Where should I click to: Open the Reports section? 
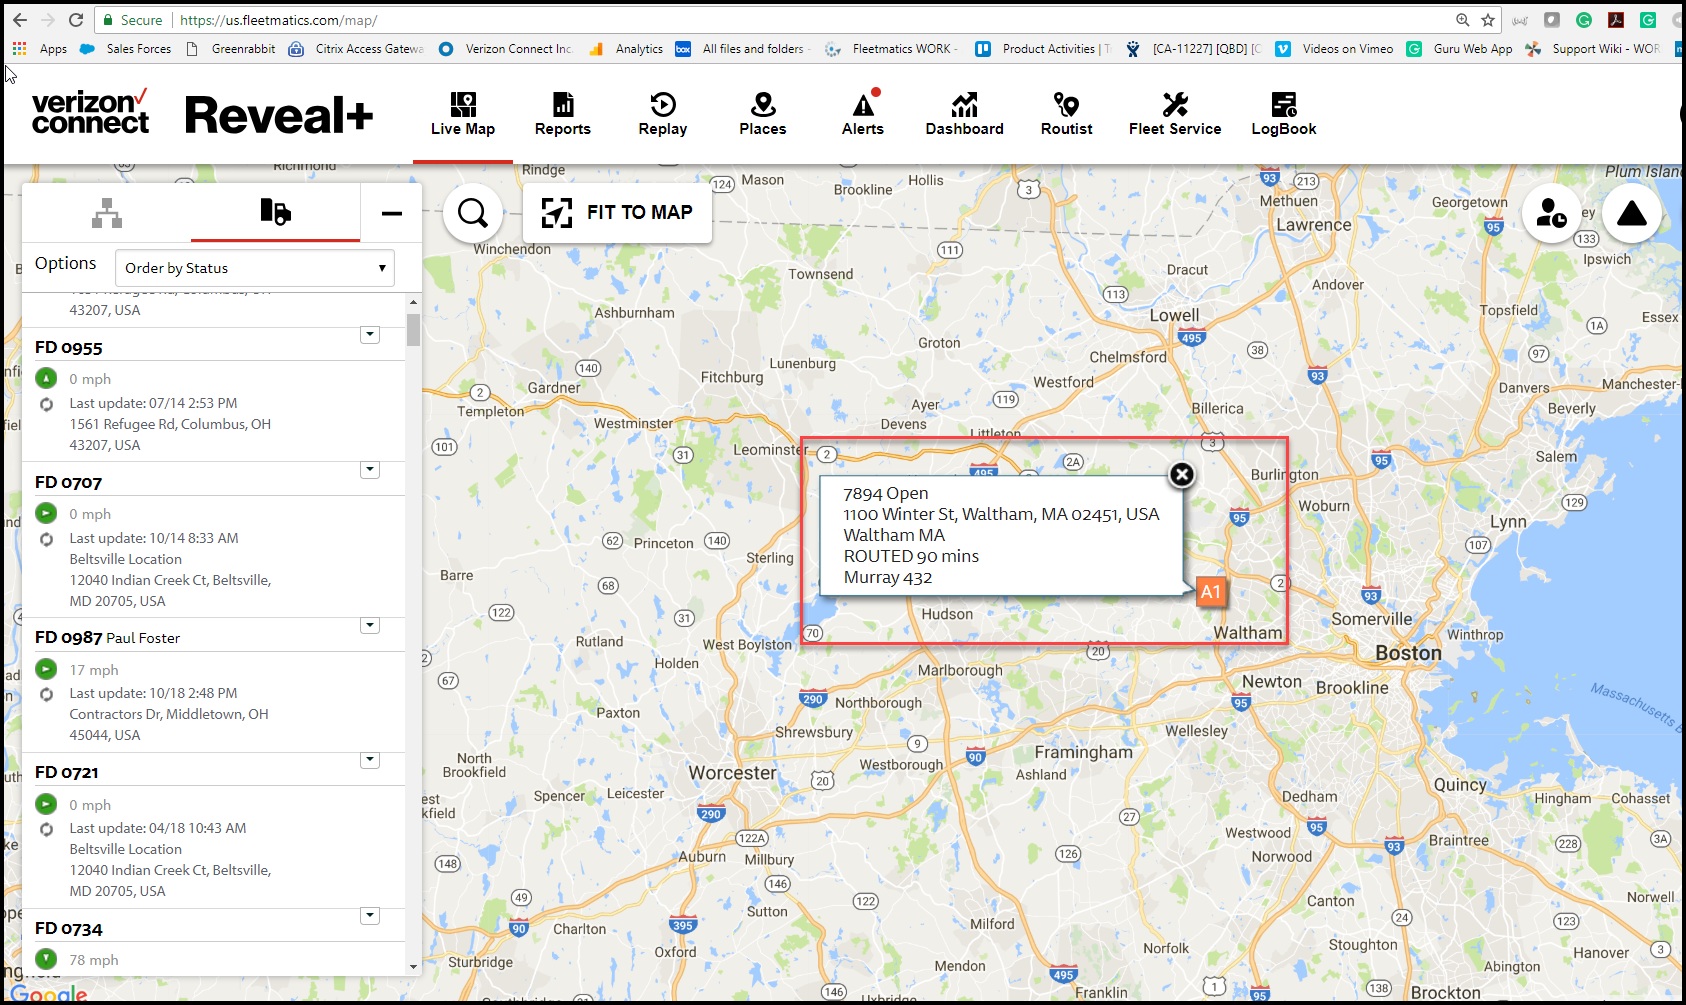coord(563,113)
